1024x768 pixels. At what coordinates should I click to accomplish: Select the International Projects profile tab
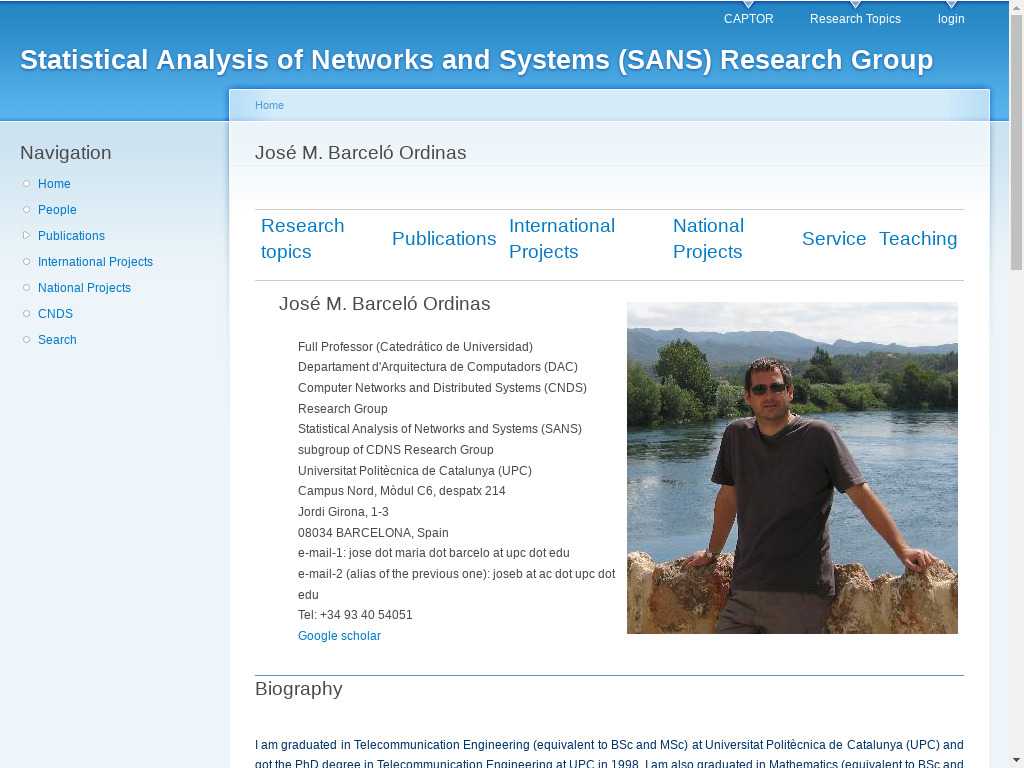click(x=562, y=238)
